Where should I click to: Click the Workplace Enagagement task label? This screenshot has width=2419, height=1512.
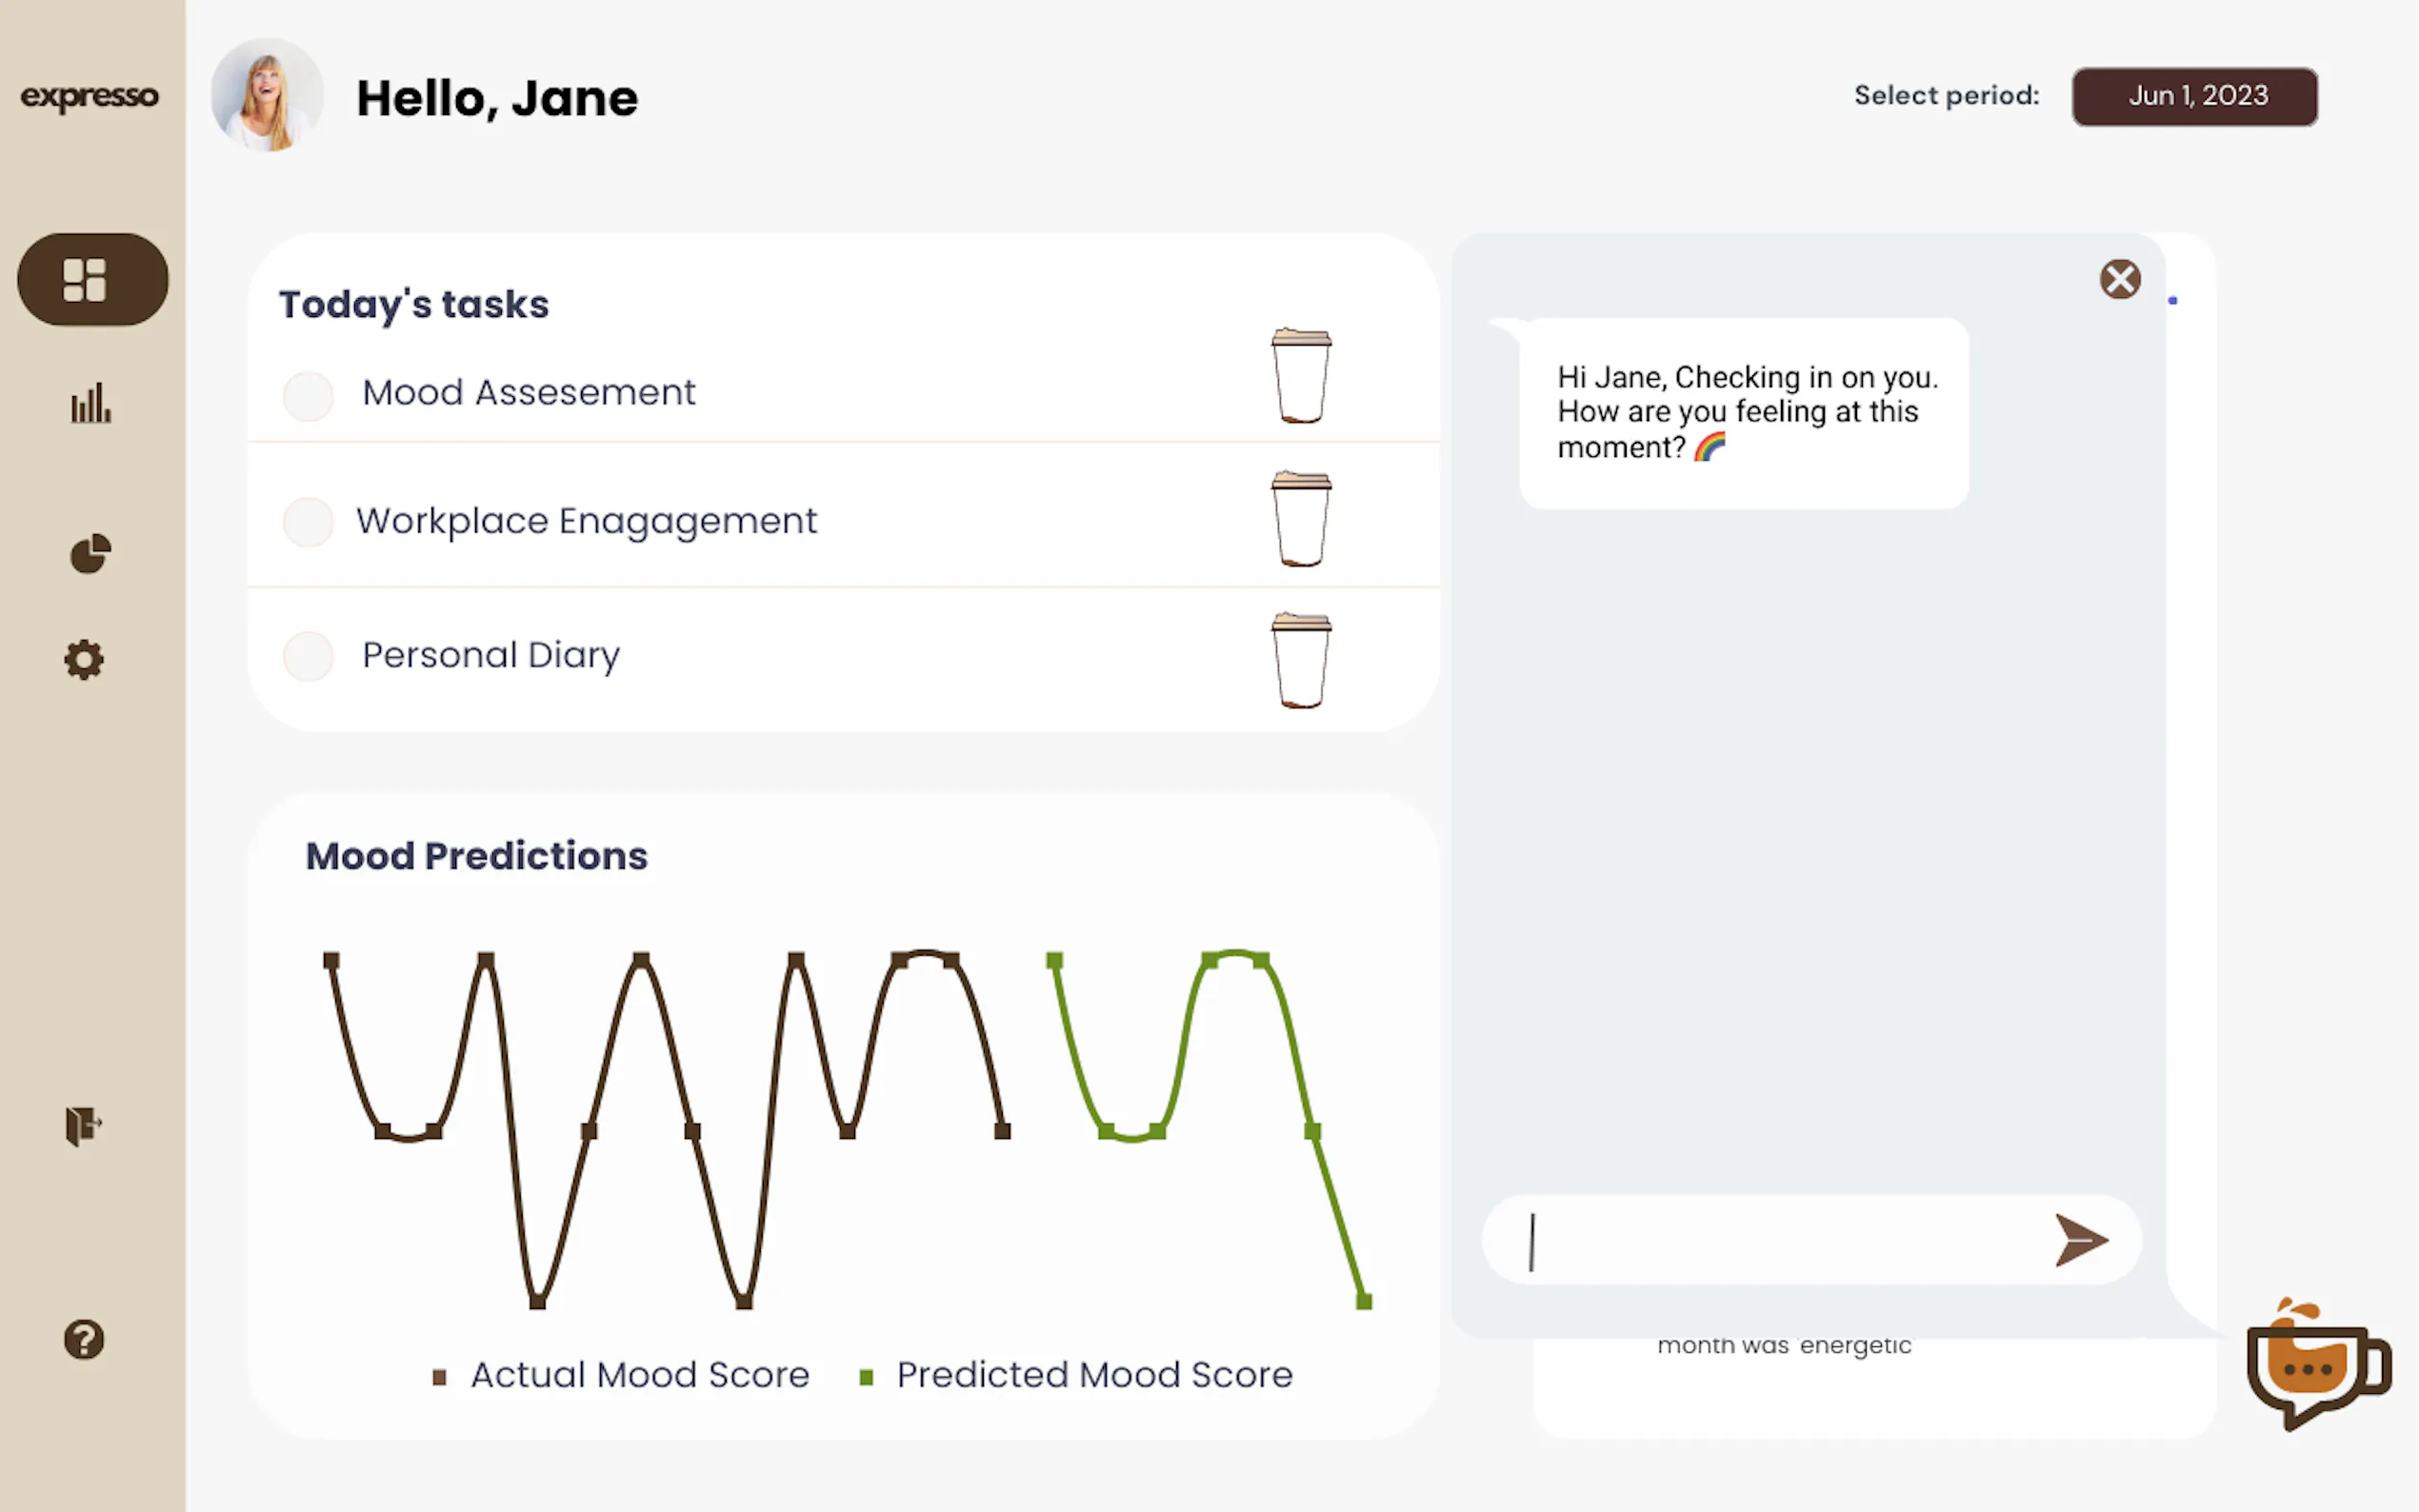pyautogui.click(x=587, y=521)
